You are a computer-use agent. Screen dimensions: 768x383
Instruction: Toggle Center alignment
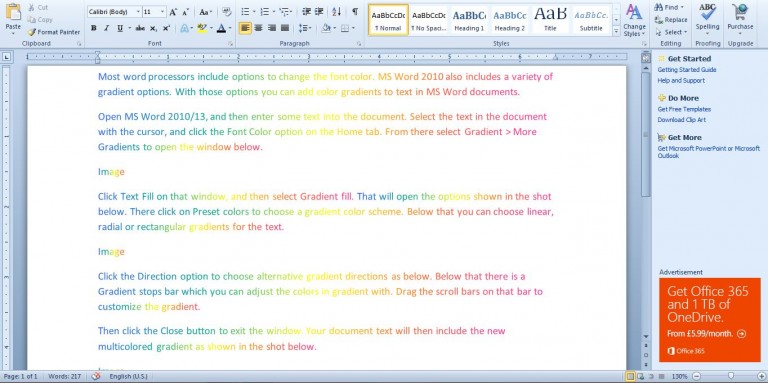pos(259,28)
